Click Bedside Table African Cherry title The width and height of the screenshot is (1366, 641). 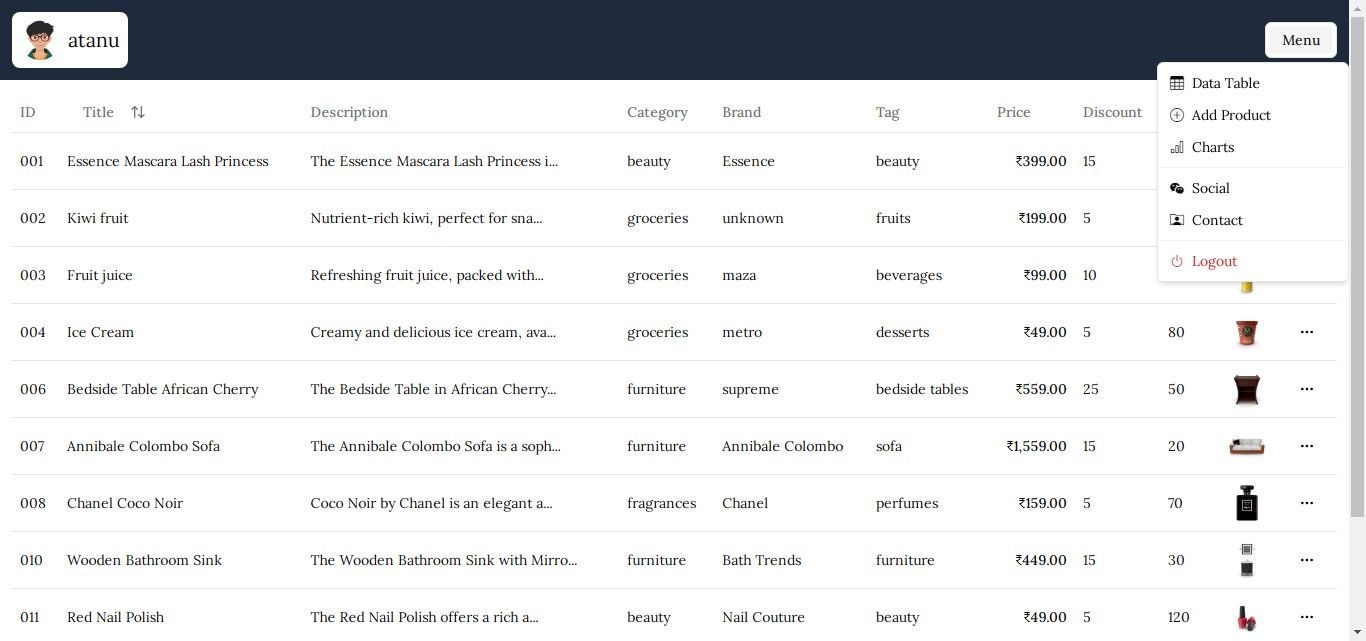163,389
